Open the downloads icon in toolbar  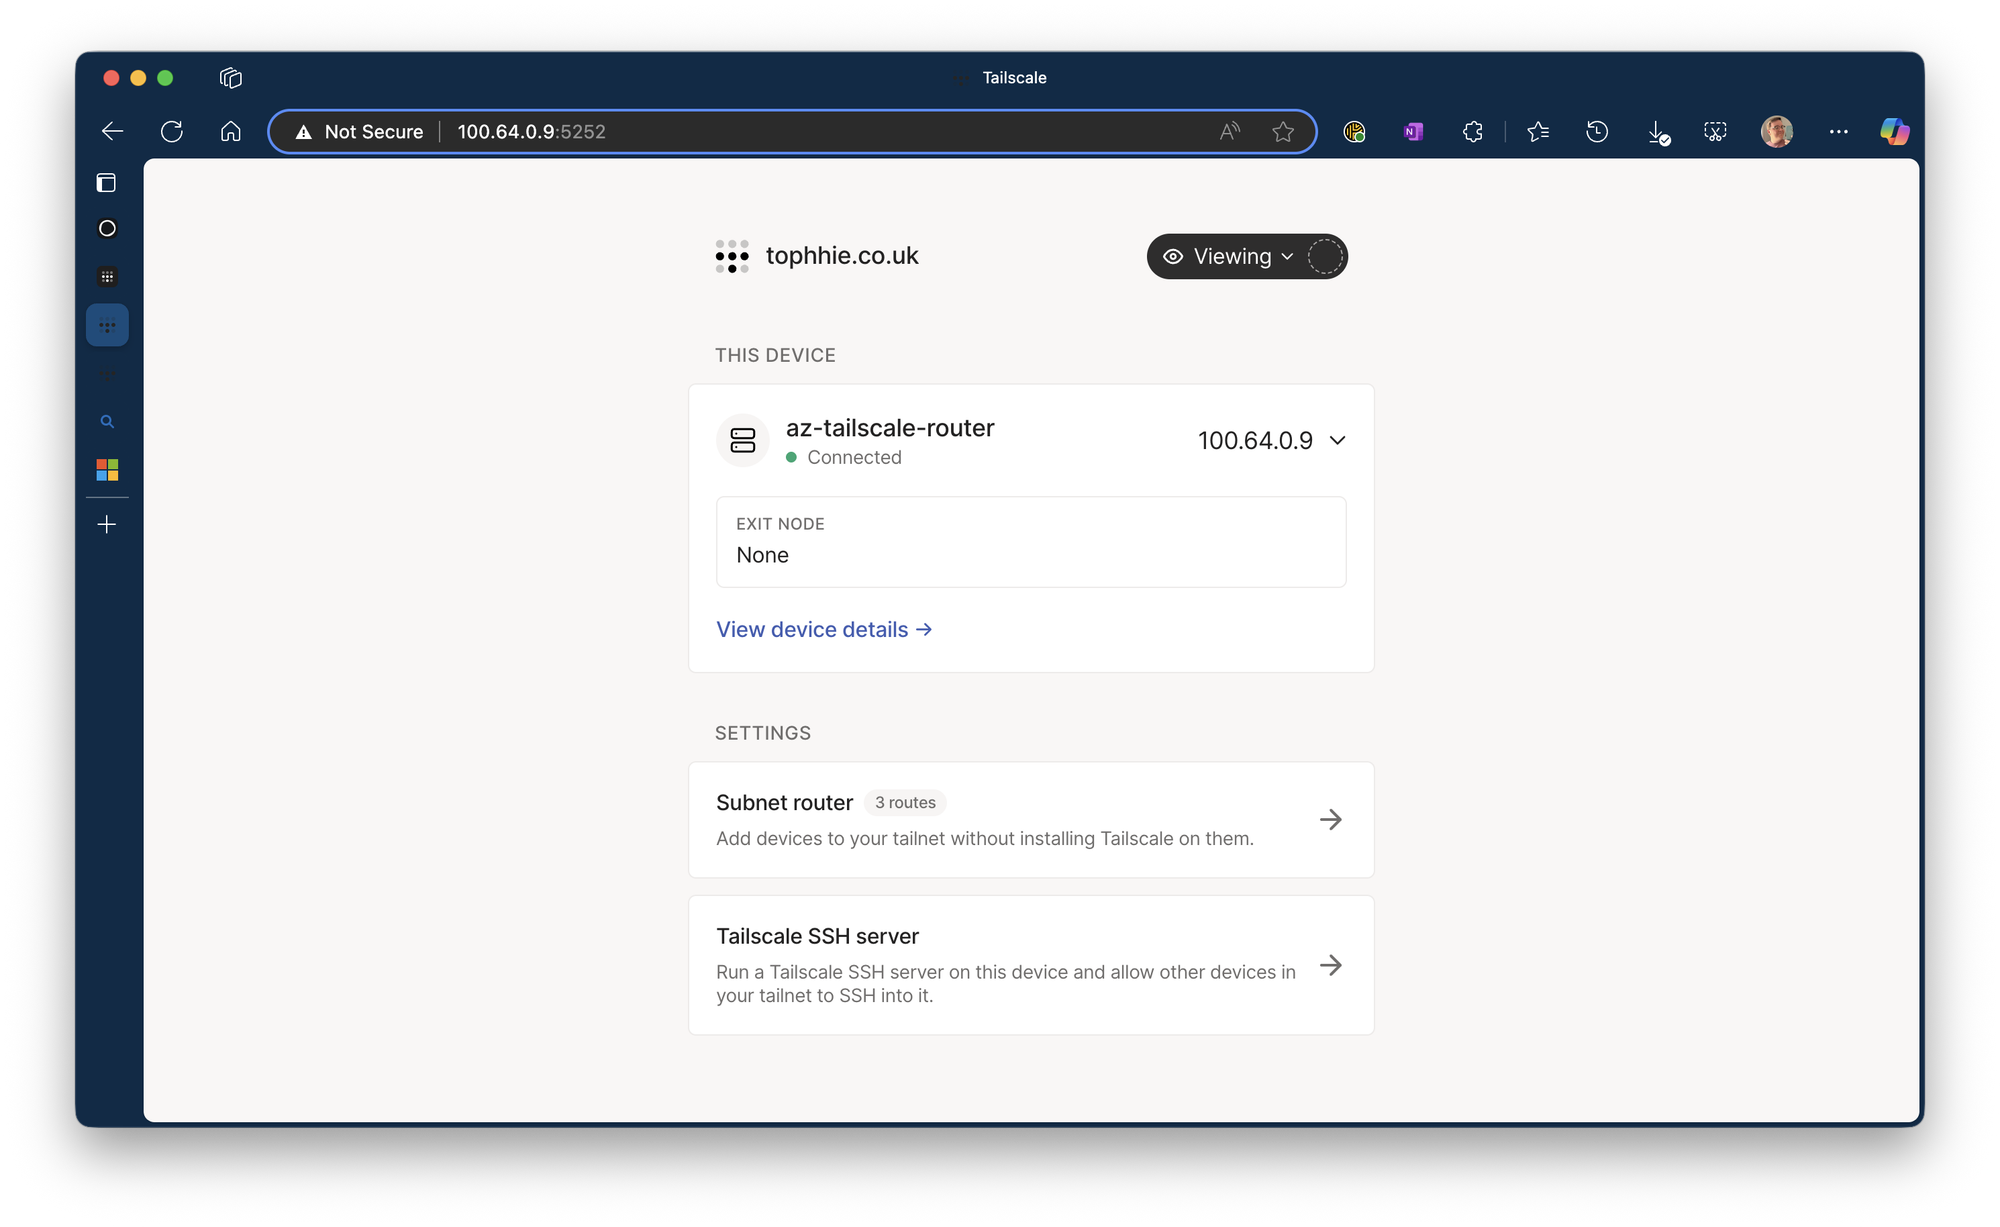click(x=1657, y=131)
